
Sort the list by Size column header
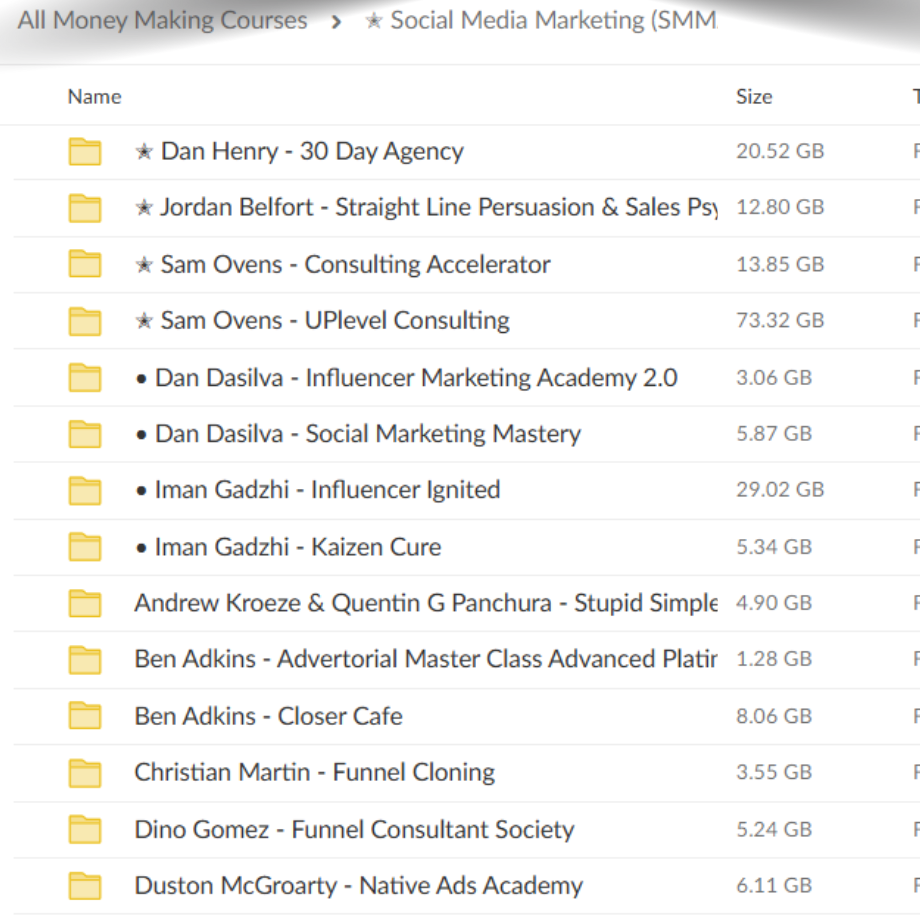pos(754,97)
